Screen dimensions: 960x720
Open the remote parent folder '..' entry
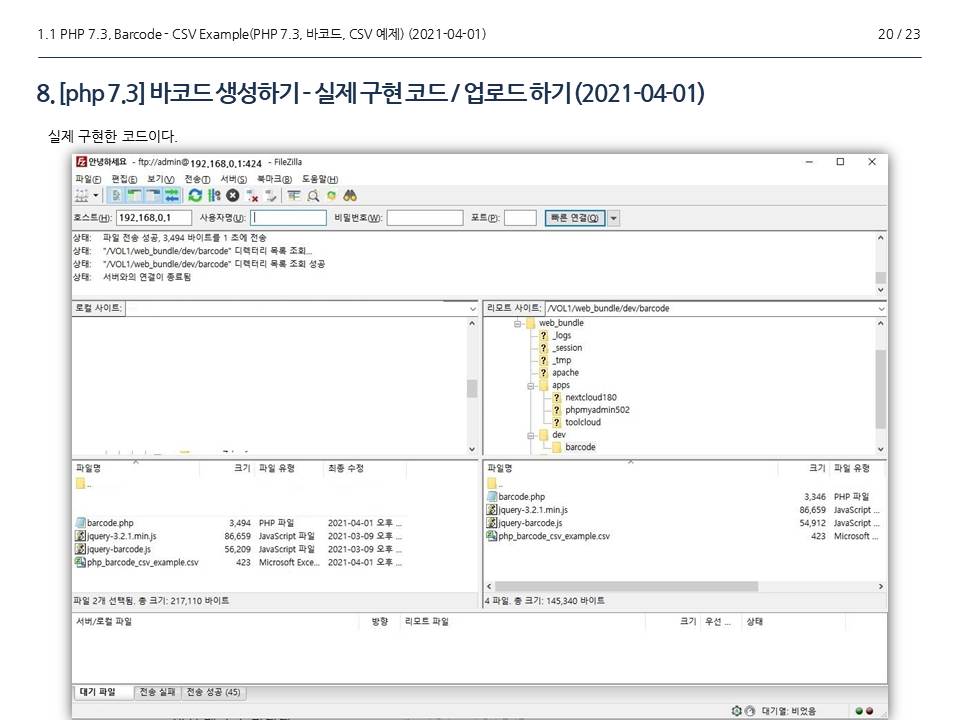[x=495, y=484]
